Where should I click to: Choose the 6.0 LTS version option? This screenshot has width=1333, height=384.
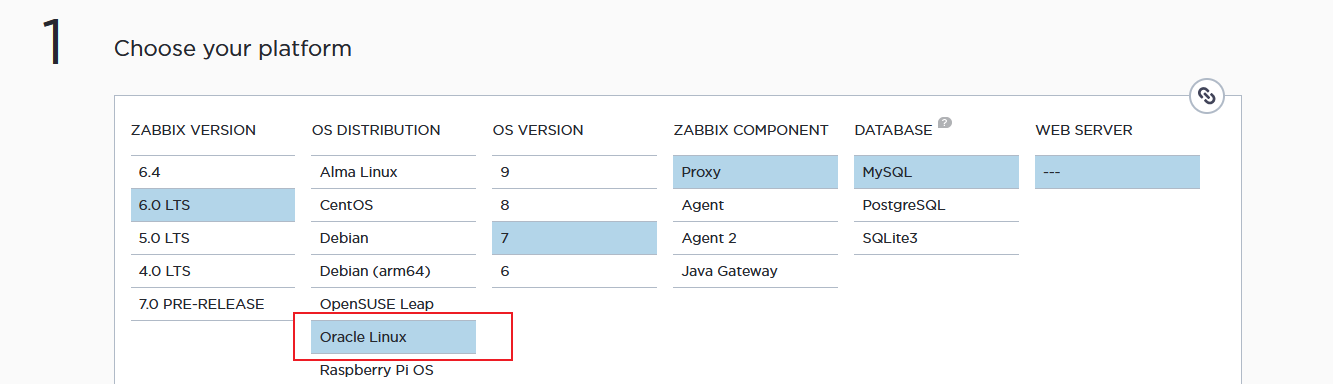[213, 205]
